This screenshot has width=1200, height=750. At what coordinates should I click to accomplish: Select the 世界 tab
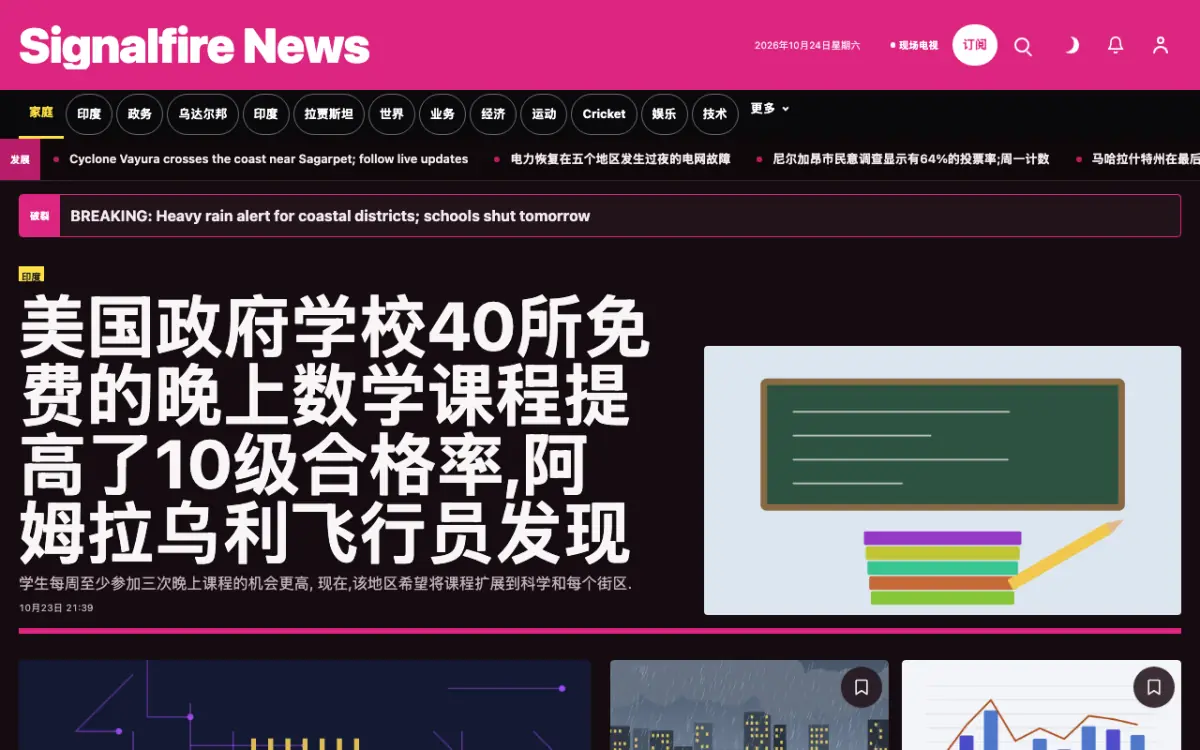[392, 114]
